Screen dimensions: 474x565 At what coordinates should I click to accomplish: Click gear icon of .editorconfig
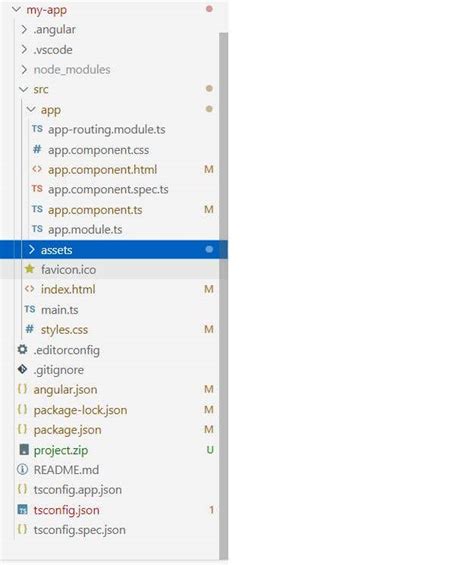point(22,349)
